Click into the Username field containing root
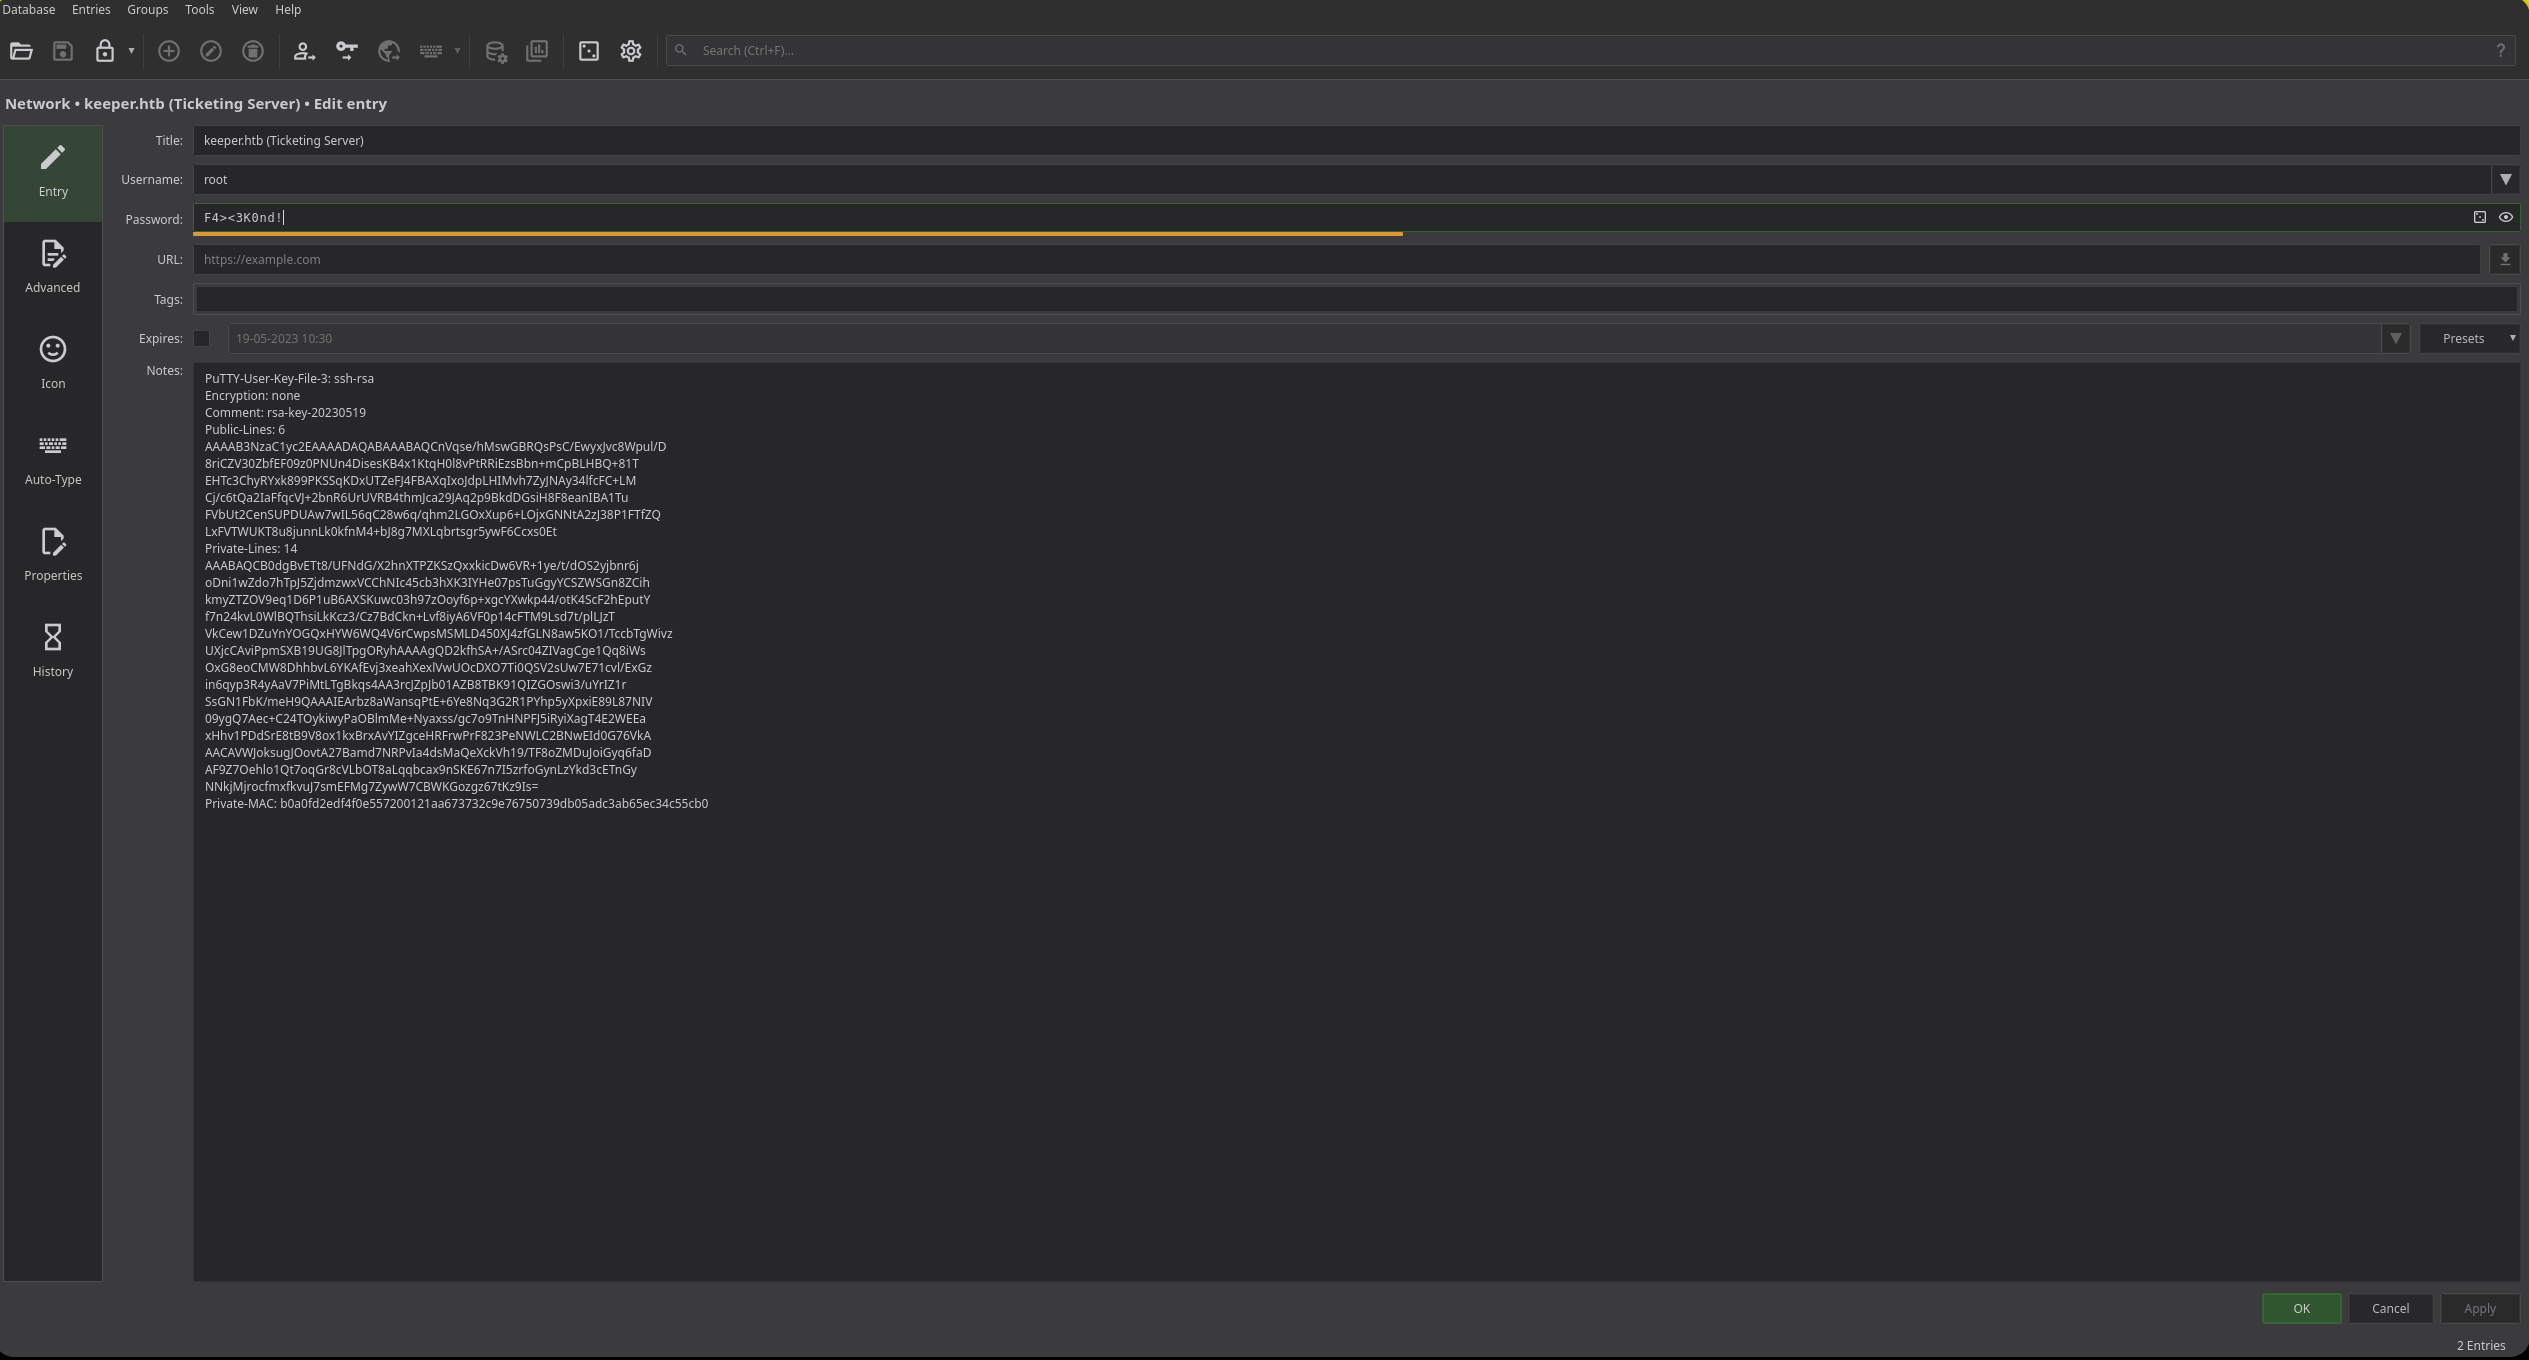Image resolution: width=2529 pixels, height=1360 pixels. tap(1341, 179)
